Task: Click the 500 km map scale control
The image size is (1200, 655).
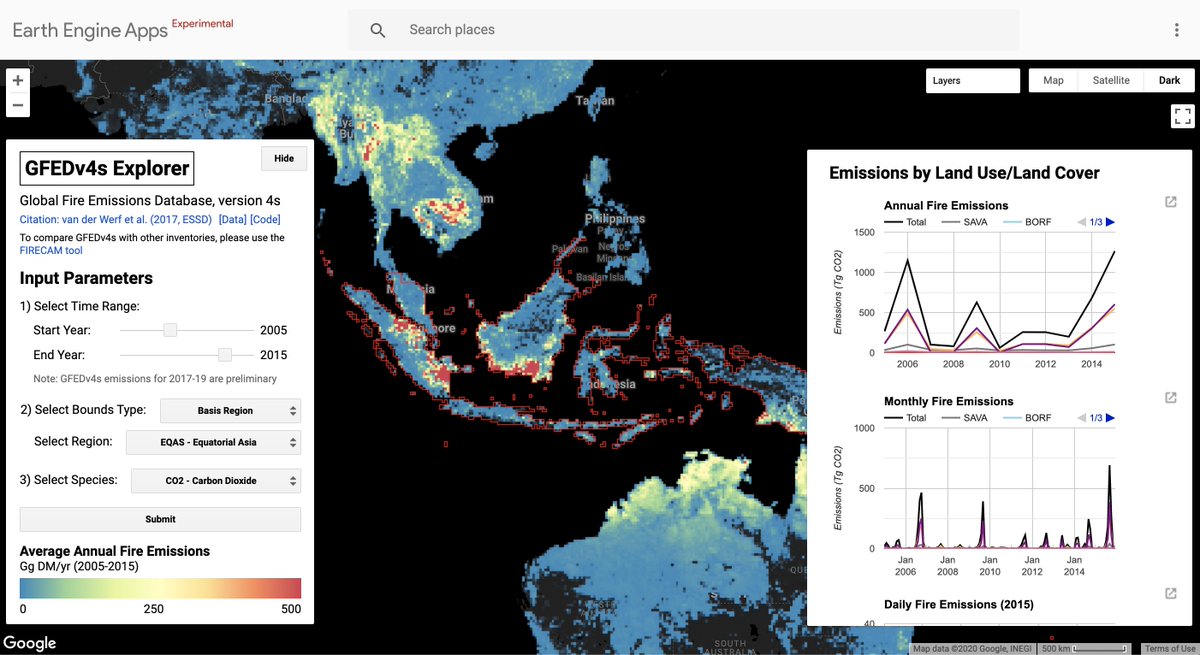Action: (x=1086, y=649)
